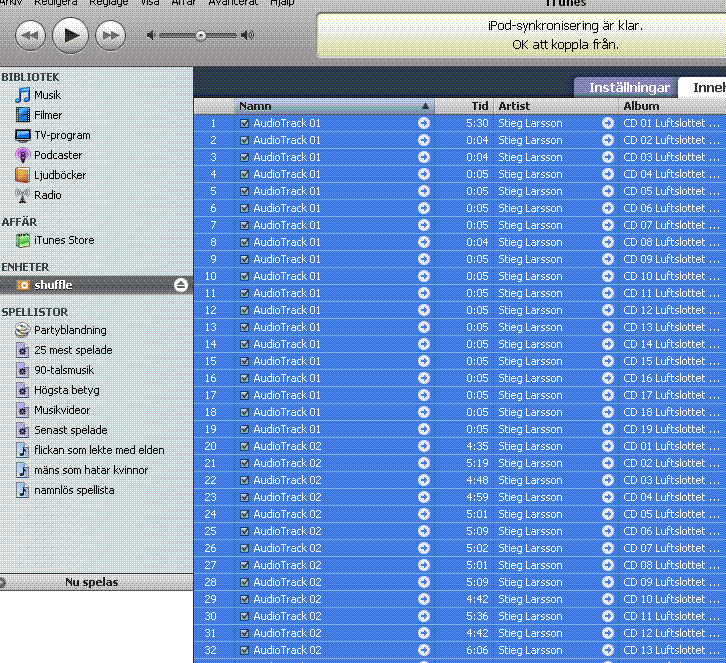Uncheck the checkbox for track row 10
This screenshot has width=726, height=663.
(245, 276)
